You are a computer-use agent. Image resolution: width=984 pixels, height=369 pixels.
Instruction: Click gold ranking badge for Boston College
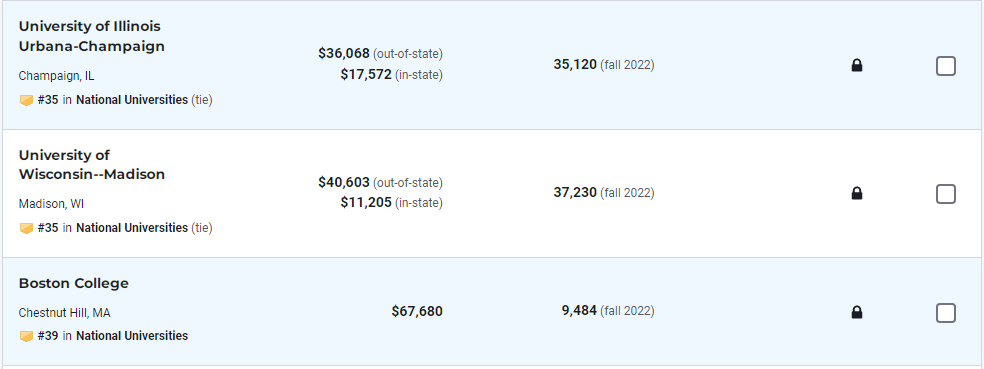pos(26,336)
